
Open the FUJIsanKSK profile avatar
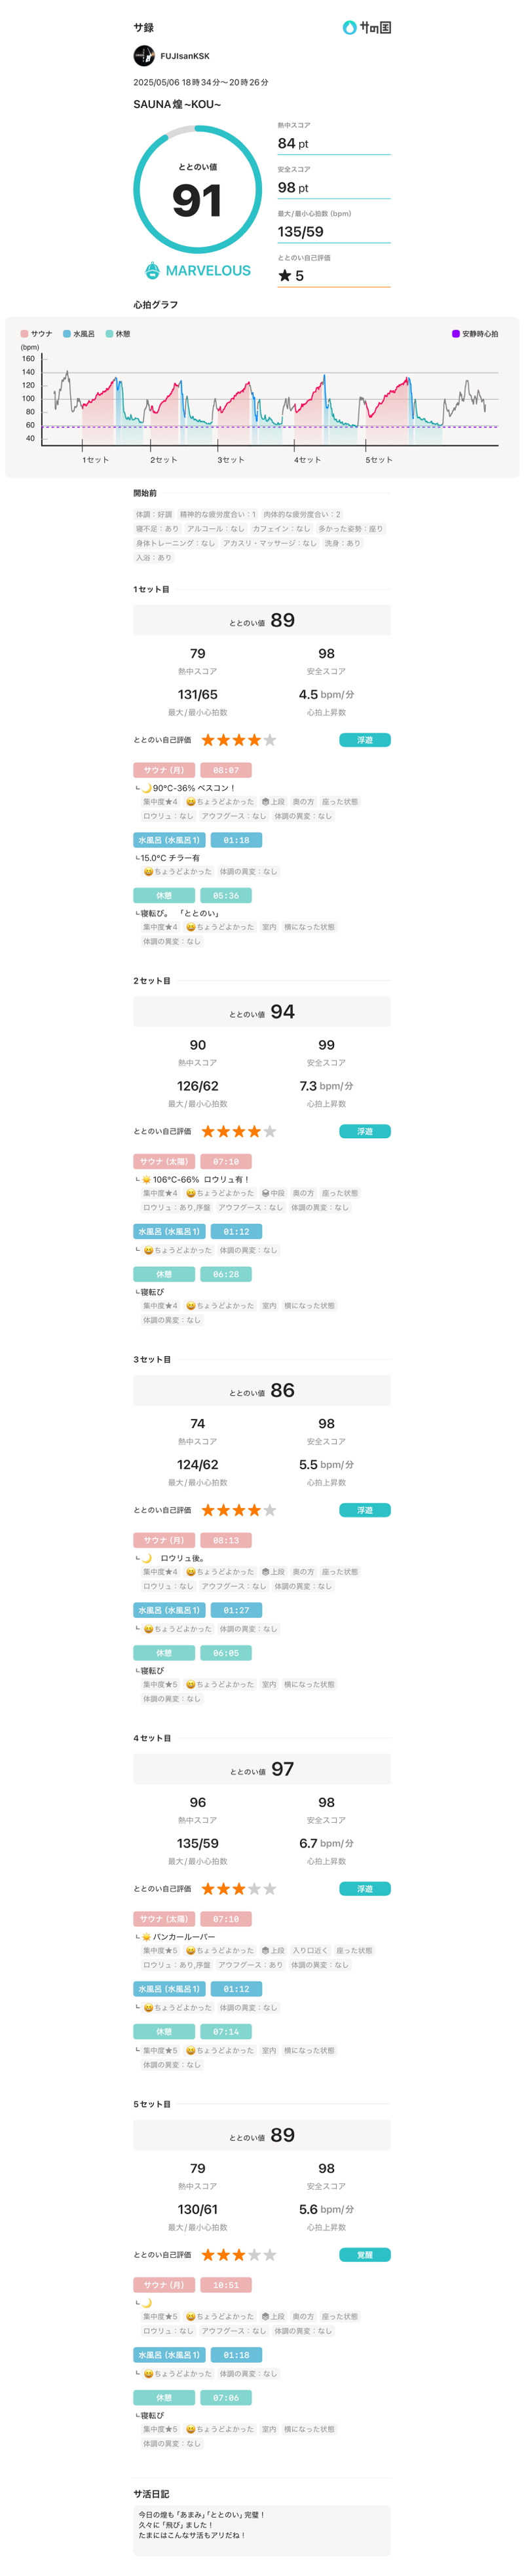(144, 56)
